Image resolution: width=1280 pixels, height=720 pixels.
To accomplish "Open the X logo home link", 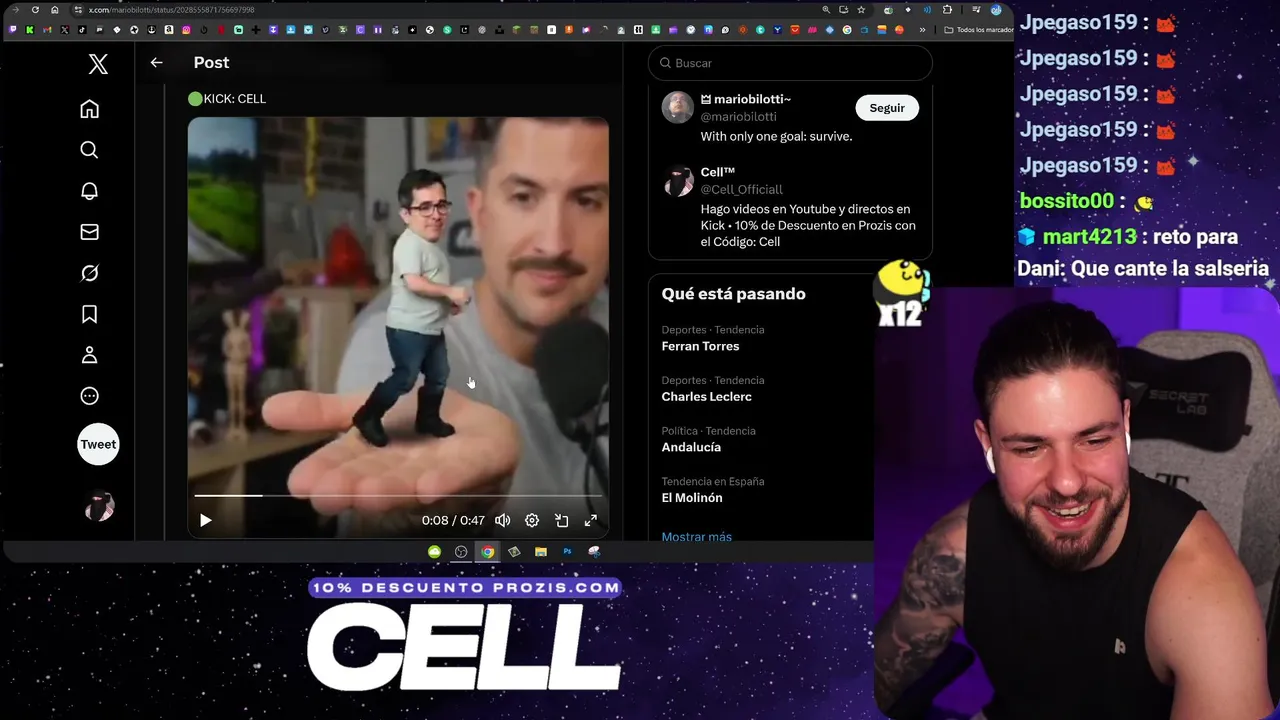I will (x=98, y=64).
